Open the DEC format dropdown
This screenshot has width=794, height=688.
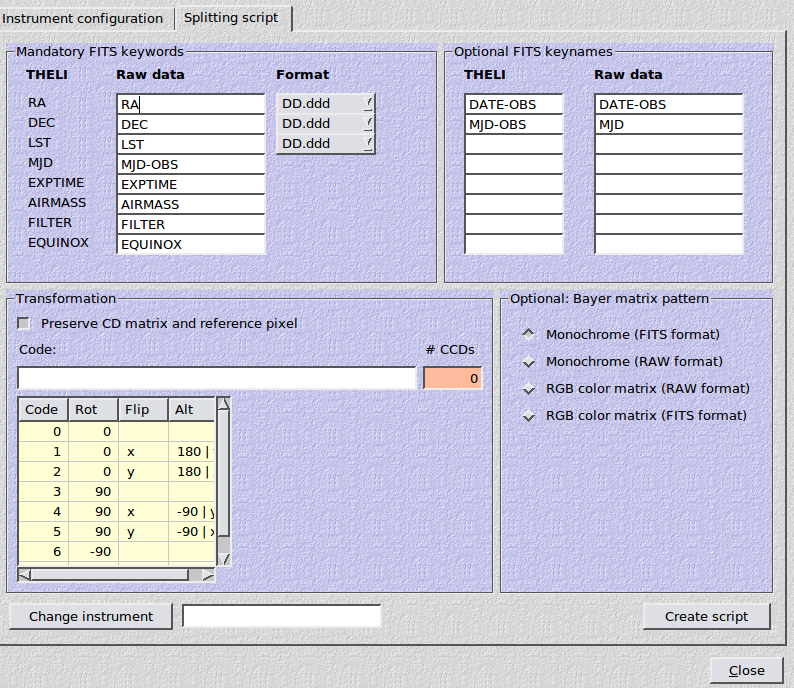[325, 124]
